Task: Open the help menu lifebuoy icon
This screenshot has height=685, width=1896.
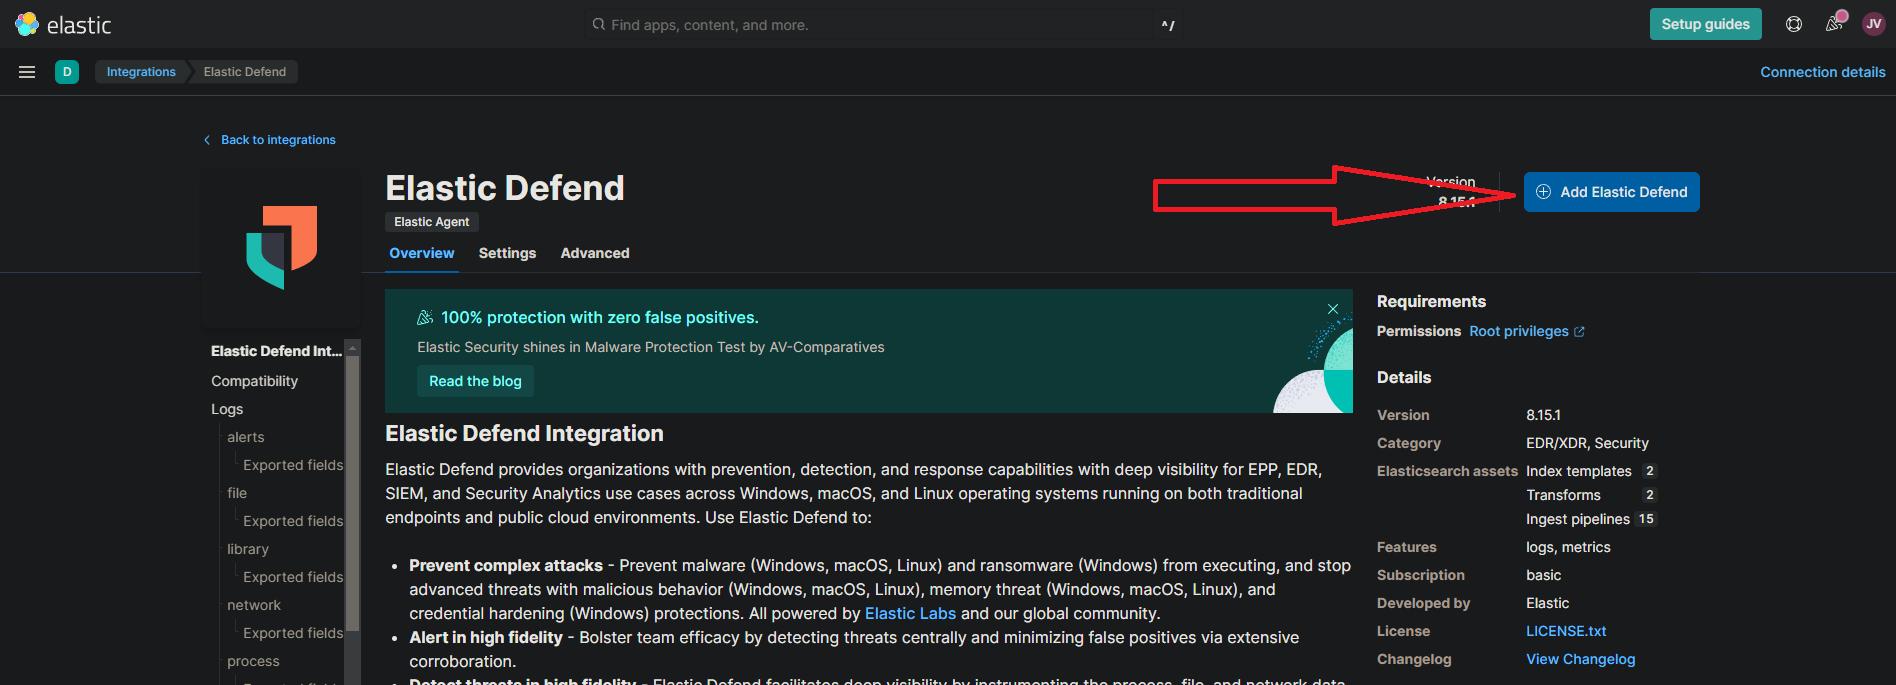Action: click(x=1794, y=24)
